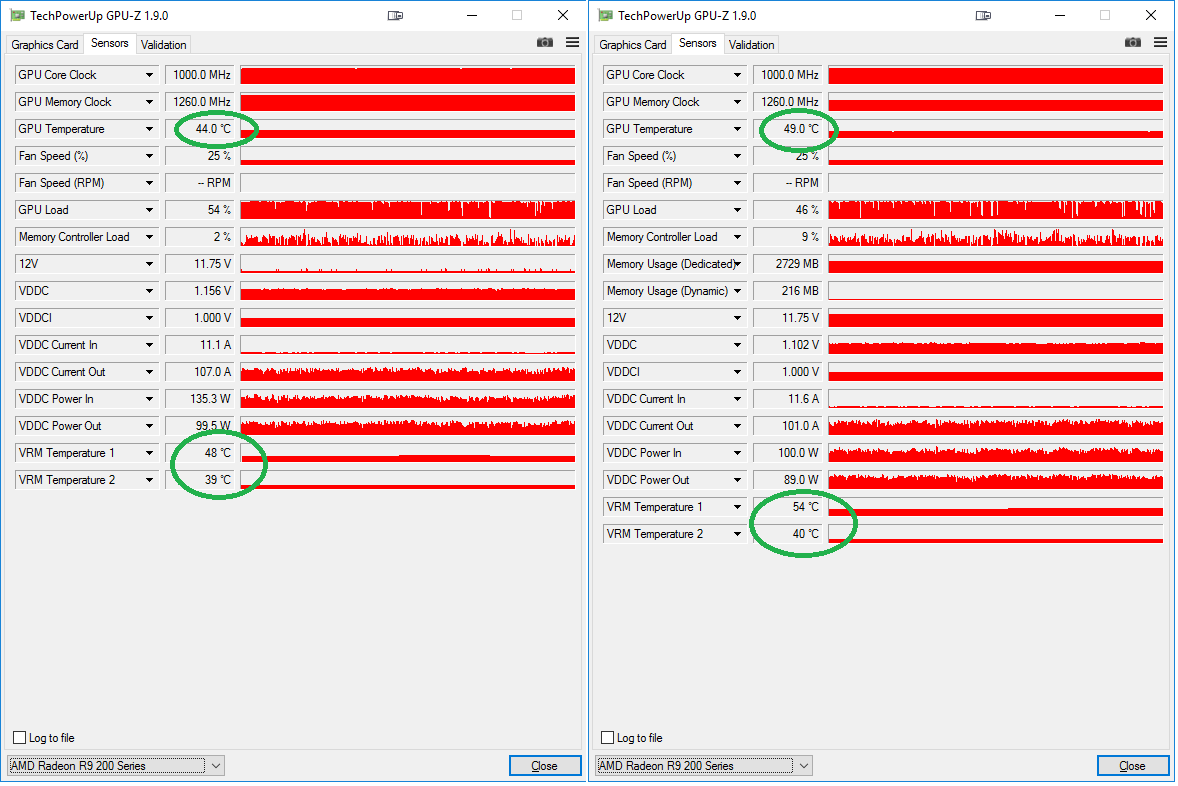1178x786 pixels.
Task: Click the GPU-Z app icon in left title bar
Action: coord(17,15)
